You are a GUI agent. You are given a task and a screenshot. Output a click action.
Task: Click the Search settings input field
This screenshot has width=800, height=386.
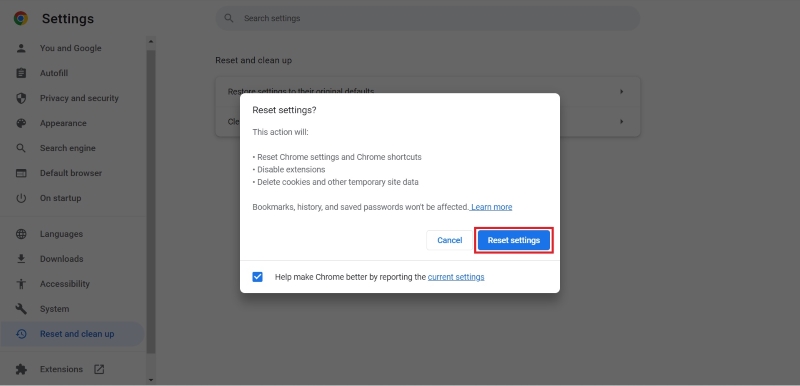(x=428, y=18)
